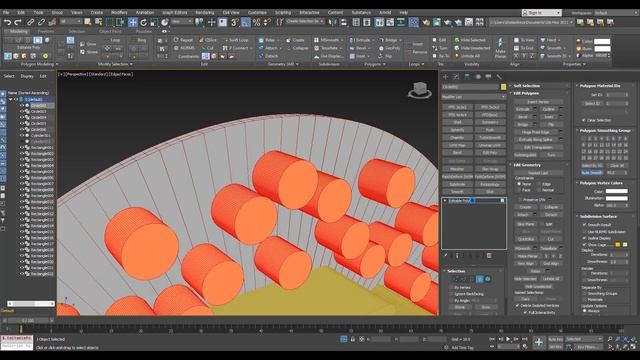The image size is (640, 360).
Task: Click Polygon Vertex Colors Color swatch
Action: tap(617, 191)
